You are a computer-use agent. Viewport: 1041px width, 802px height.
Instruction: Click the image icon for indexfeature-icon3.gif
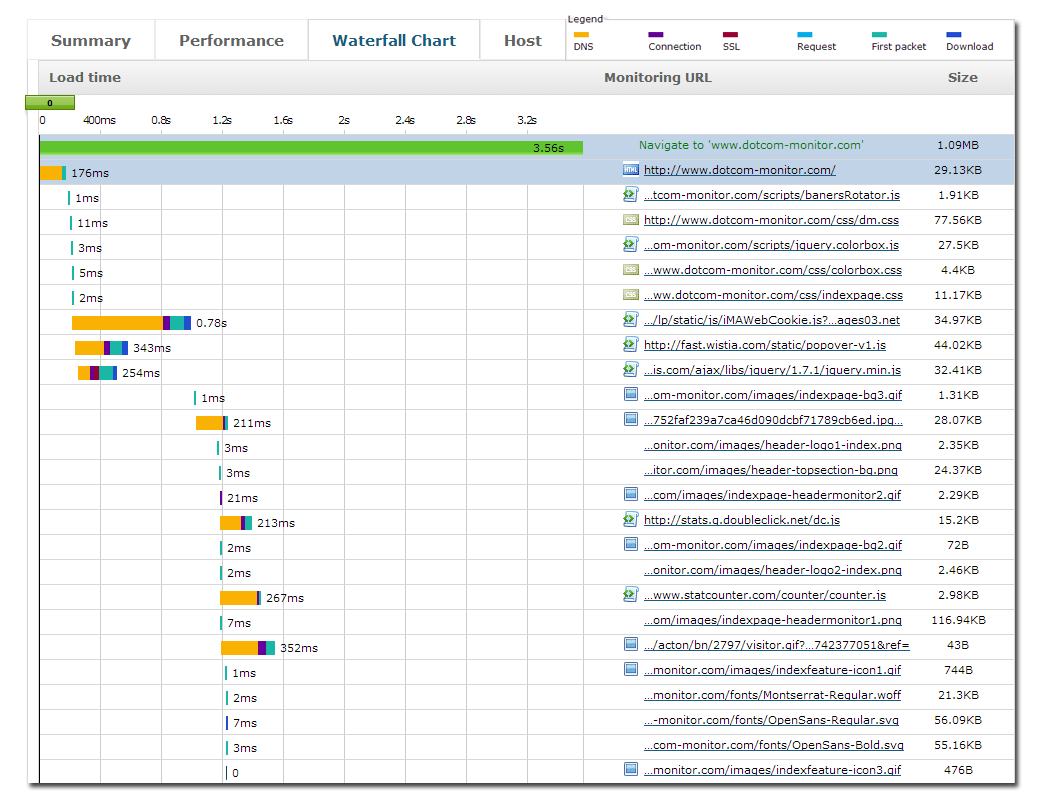click(x=631, y=769)
